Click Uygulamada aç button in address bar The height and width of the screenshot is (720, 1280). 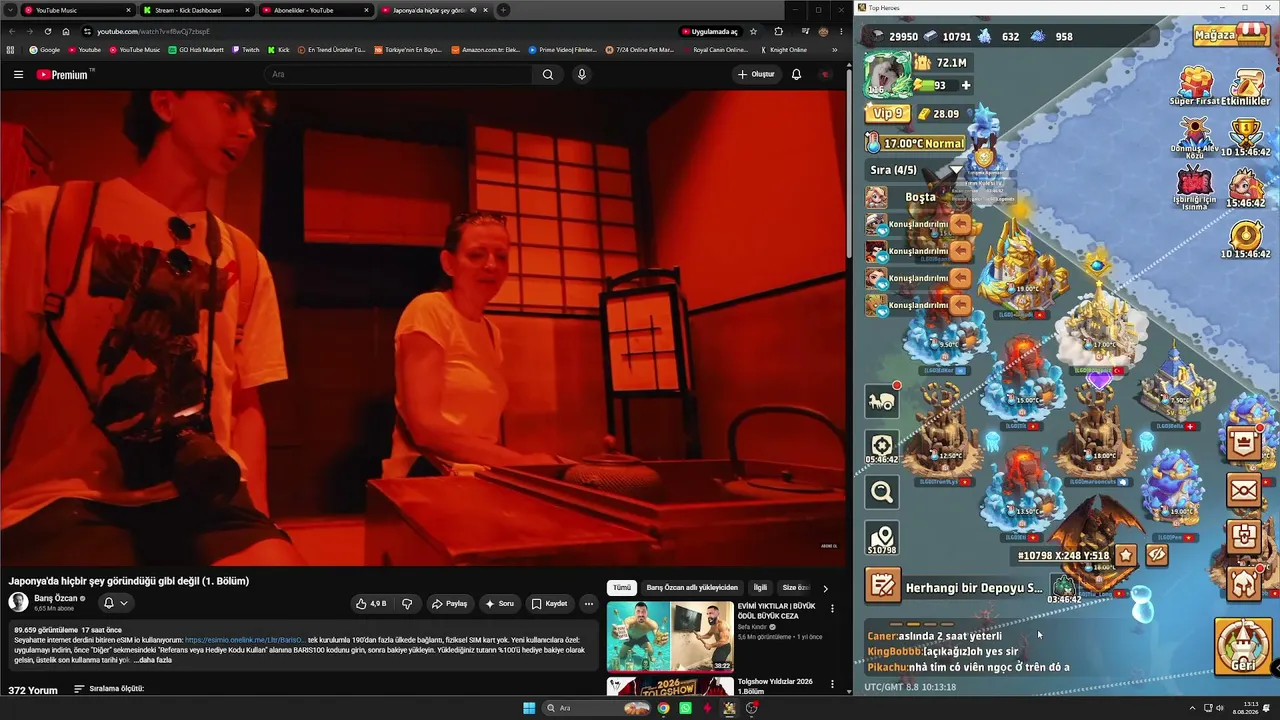(x=709, y=31)
